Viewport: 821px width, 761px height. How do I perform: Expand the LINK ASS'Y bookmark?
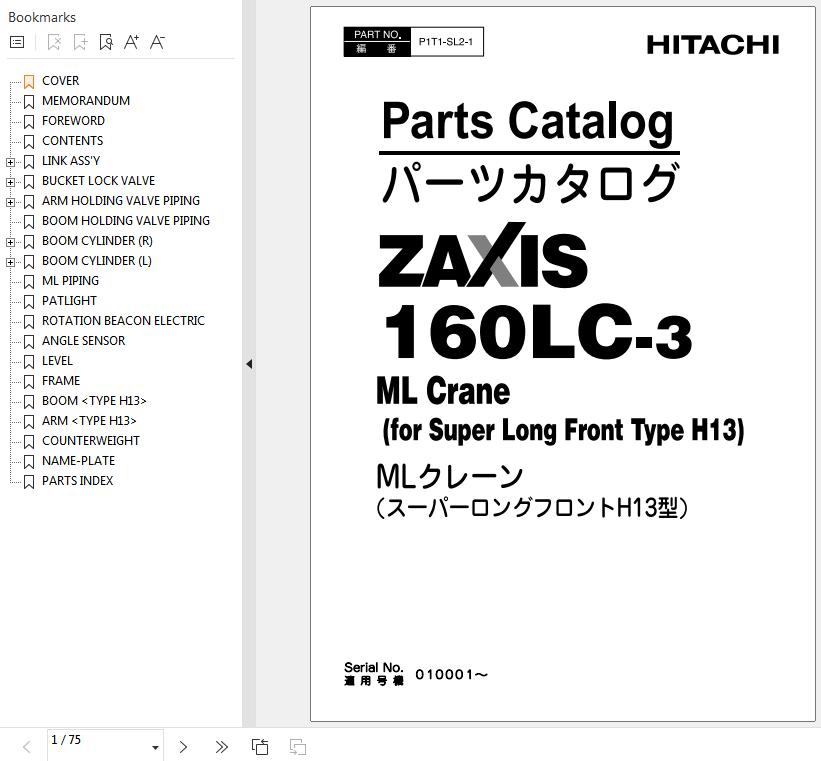coord(10,162)
